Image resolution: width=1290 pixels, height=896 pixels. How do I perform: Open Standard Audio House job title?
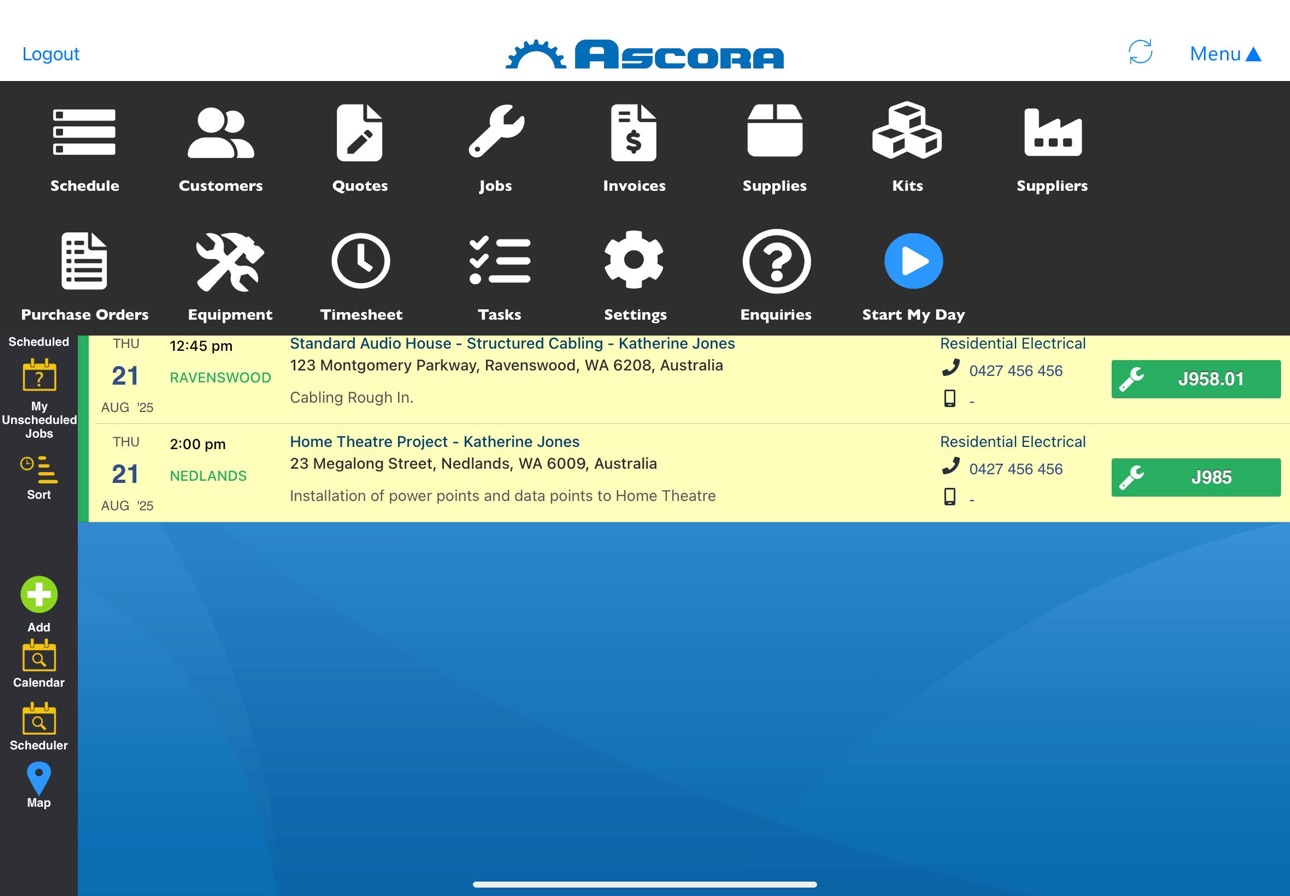click(x=512, y=343)
